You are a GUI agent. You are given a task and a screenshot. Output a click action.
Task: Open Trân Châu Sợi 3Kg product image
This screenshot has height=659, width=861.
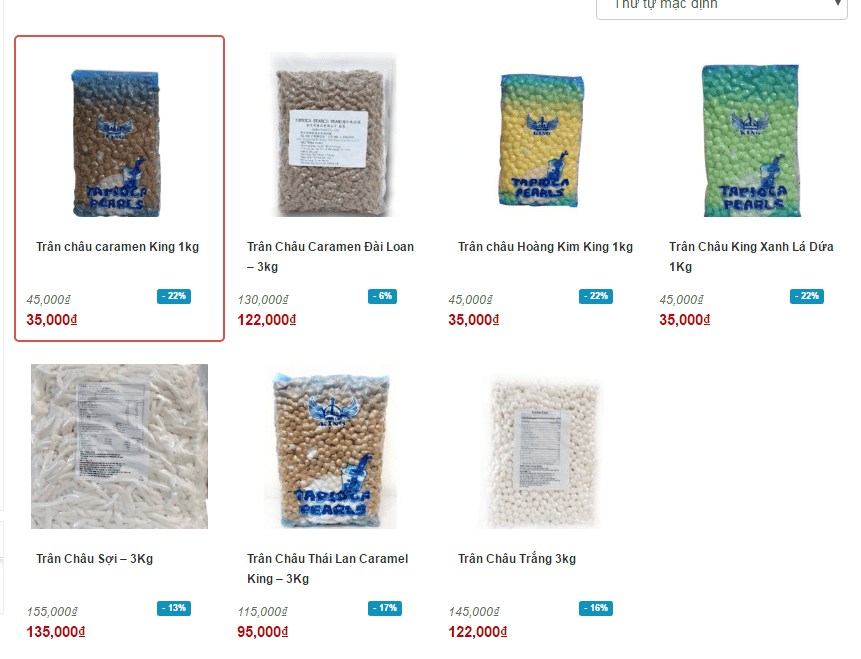pos(119,446)
